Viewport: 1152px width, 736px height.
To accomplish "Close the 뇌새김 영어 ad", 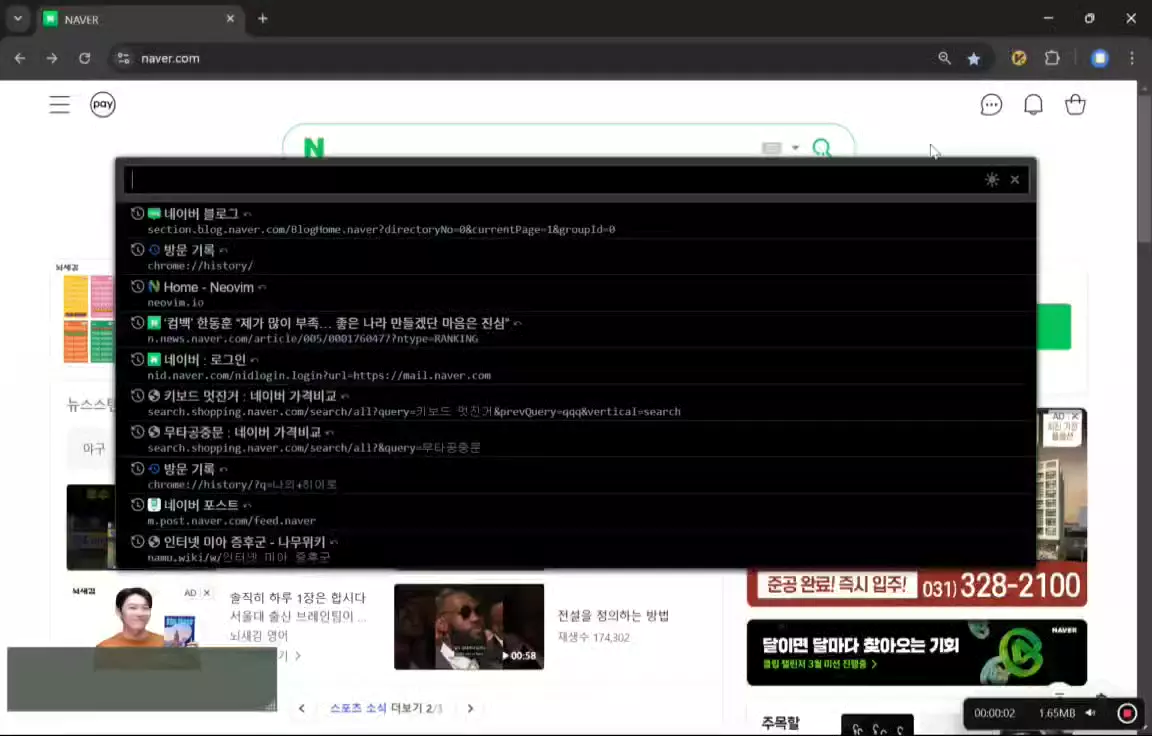I will click(206, 593).
